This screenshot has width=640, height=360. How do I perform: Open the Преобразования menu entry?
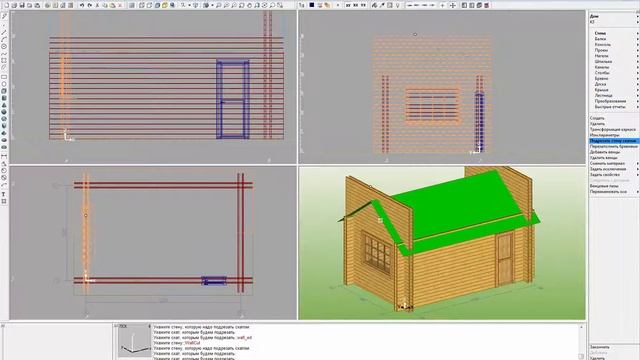point(616,101)
